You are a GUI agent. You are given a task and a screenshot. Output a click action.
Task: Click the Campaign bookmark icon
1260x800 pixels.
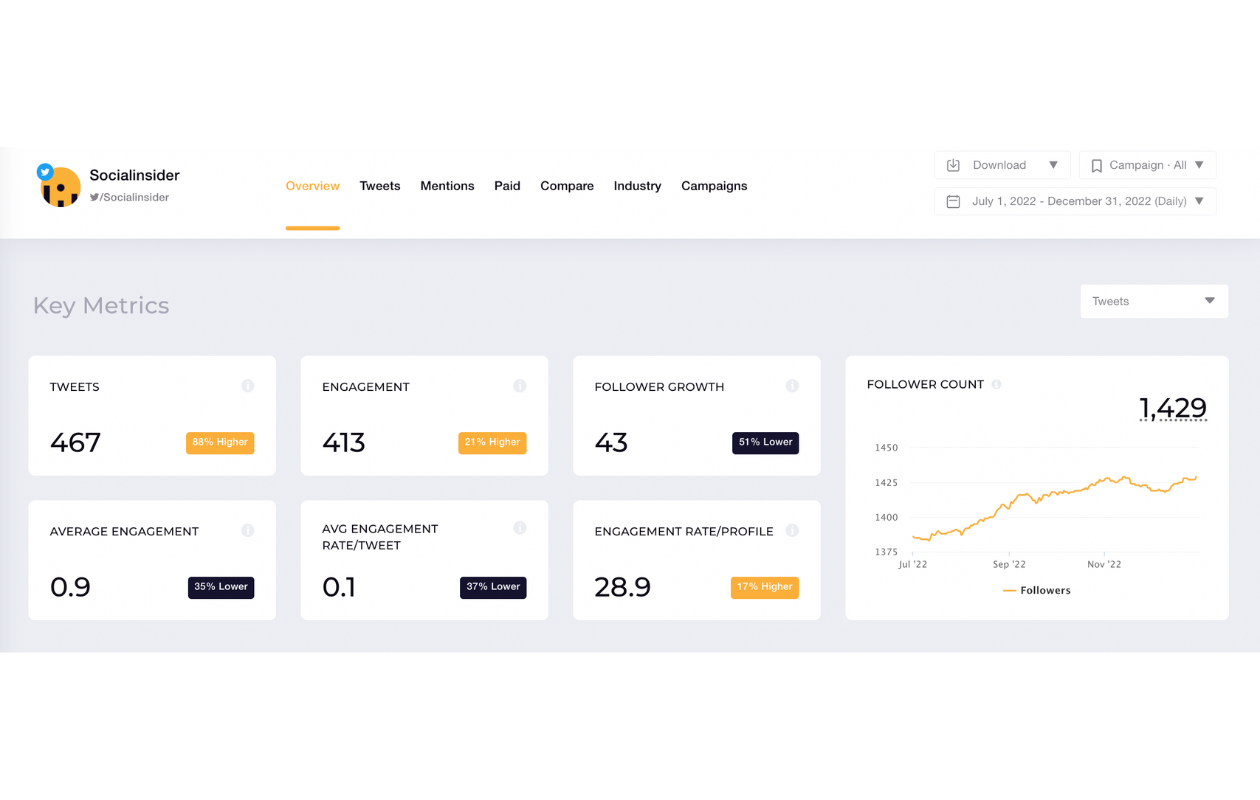[1097, 165]
